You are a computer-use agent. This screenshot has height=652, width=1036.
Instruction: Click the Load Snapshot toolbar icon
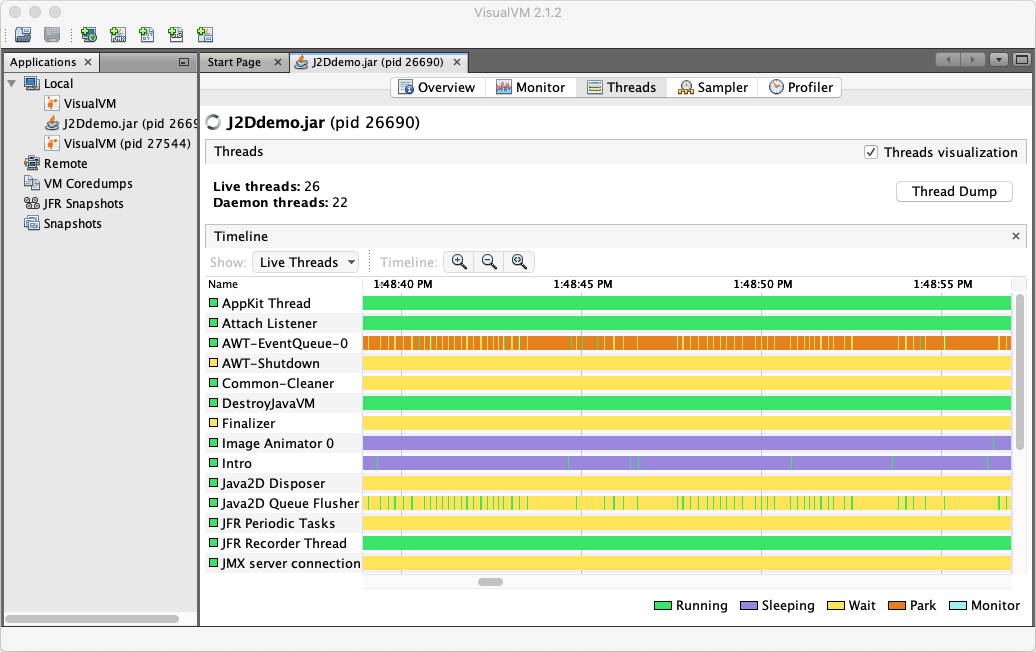23,34
